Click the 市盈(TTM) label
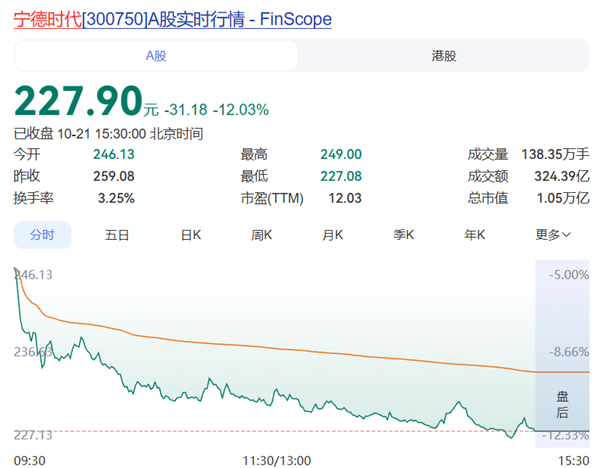 click(272, 198)
